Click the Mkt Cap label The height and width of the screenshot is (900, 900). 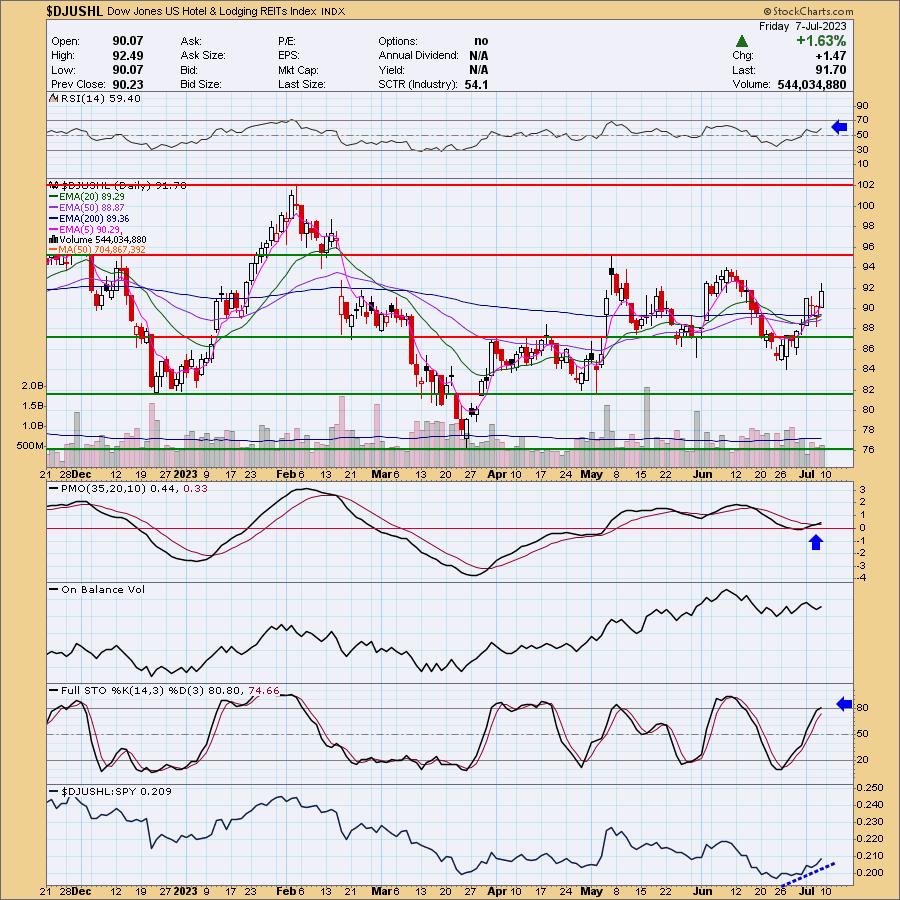click(298, 69)
